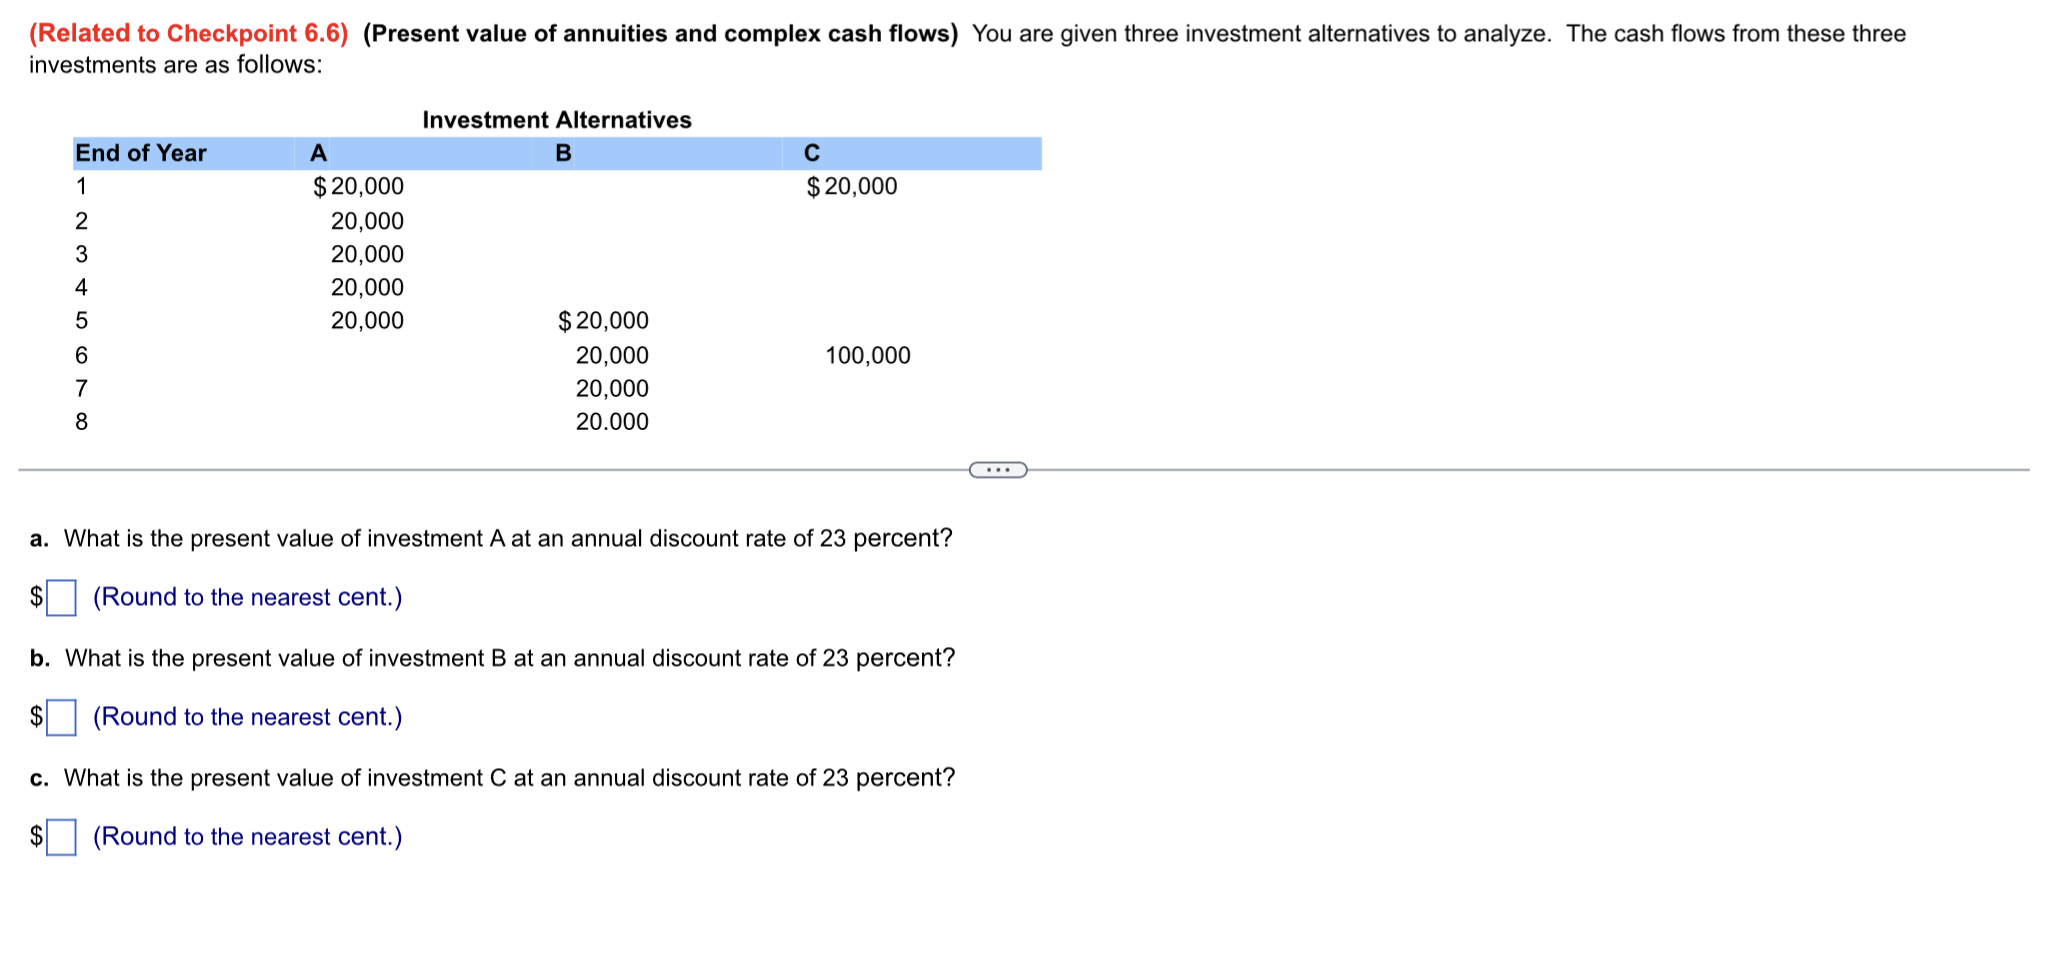Click the $20,000 value in year 5 column B
The image size is (2048, 963).
(603, 320)
